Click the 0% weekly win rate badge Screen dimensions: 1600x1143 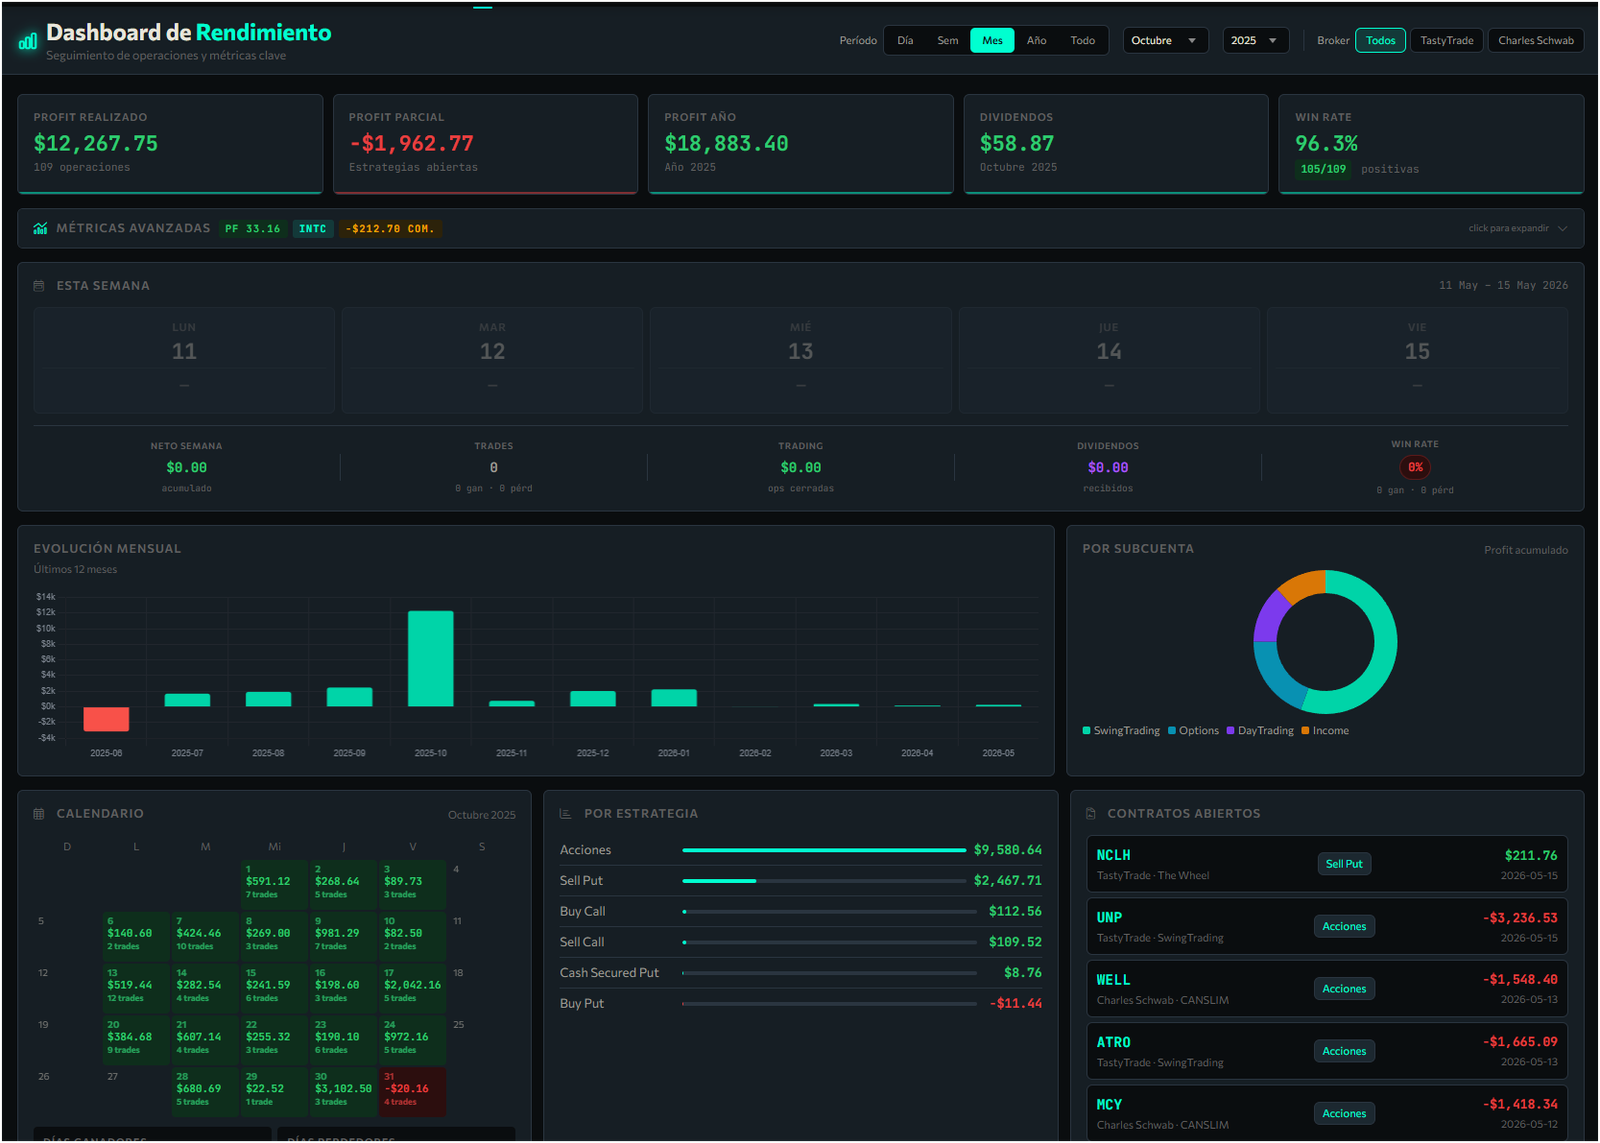[x=1415, y=468]
